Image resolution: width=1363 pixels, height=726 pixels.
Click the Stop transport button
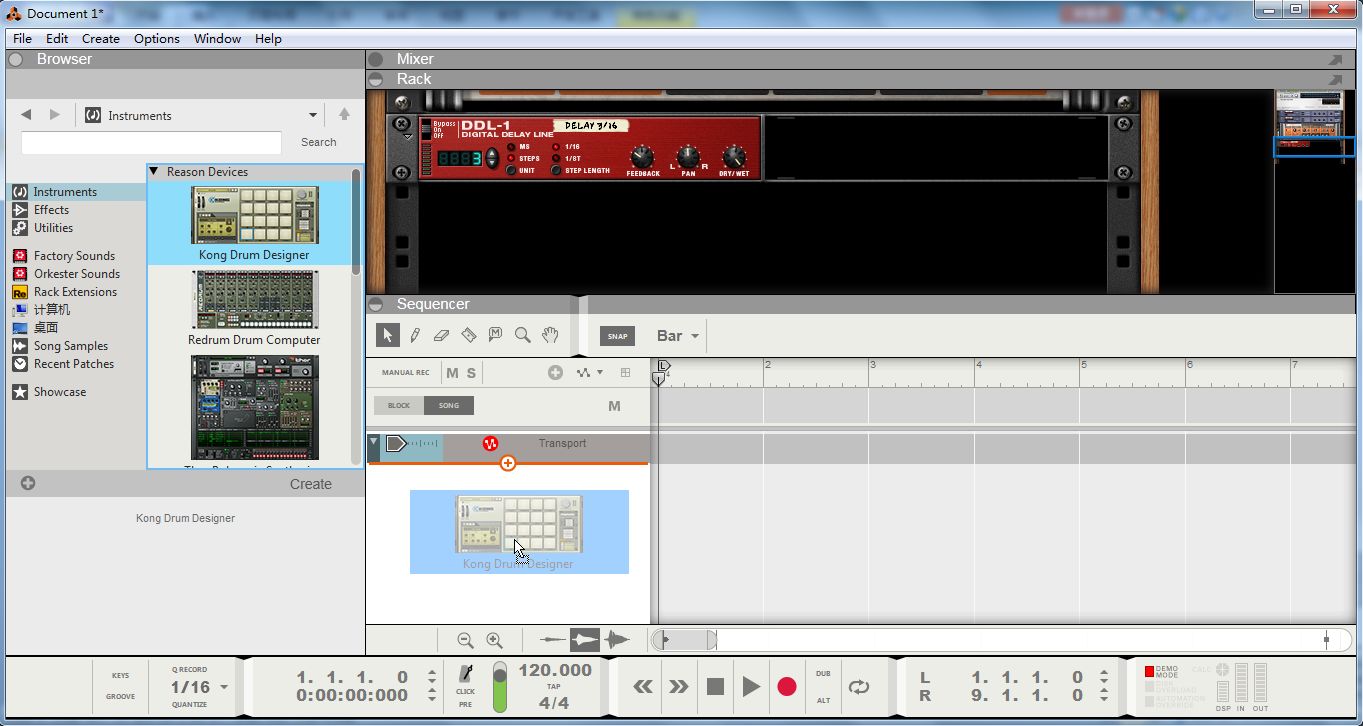(x=715, y=686)
